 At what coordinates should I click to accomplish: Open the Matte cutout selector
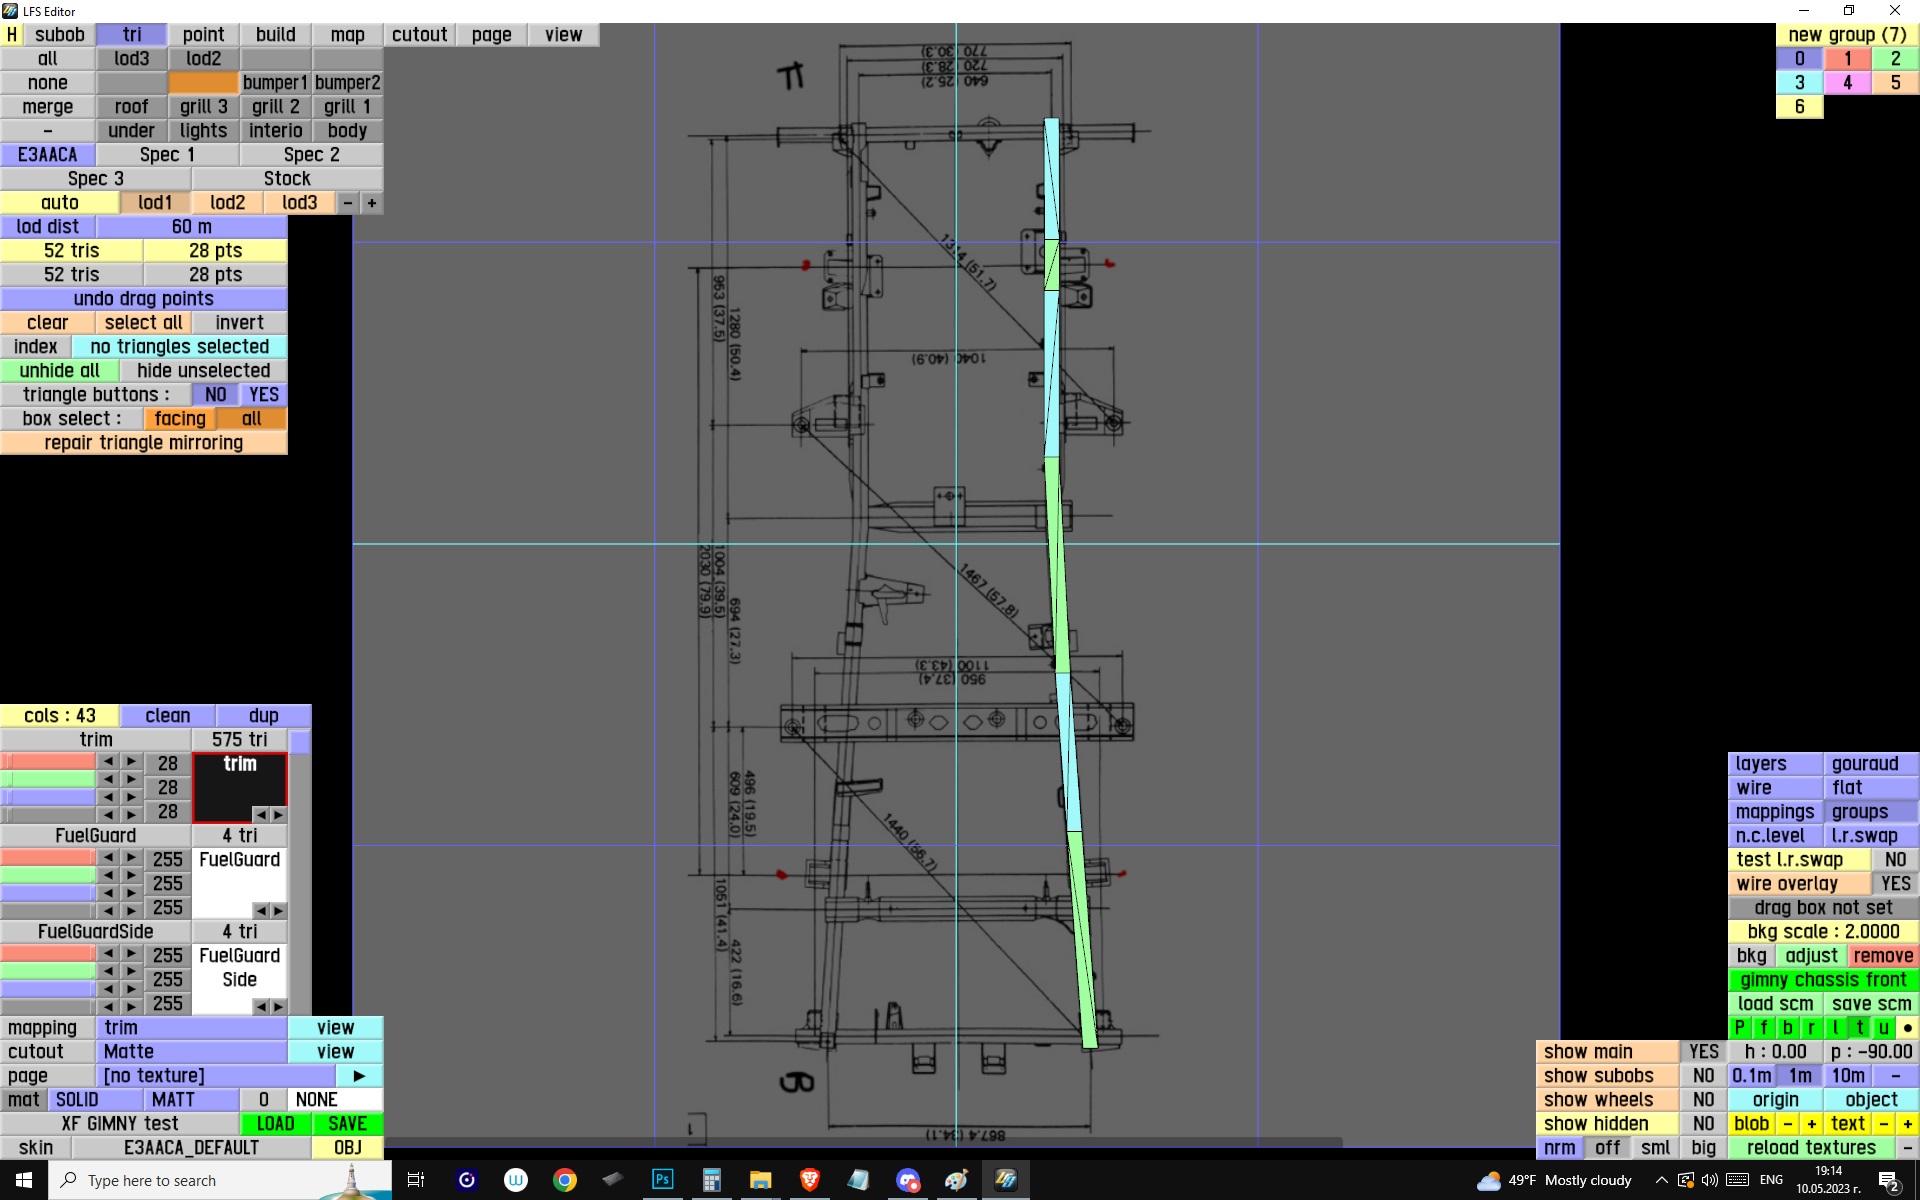192,1052
